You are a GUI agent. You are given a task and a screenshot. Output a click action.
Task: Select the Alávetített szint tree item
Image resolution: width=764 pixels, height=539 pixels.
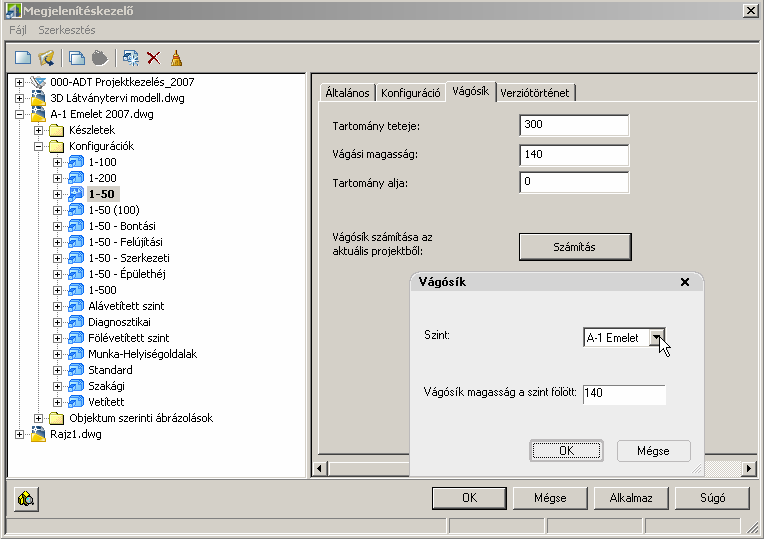[x=126, y=306]
